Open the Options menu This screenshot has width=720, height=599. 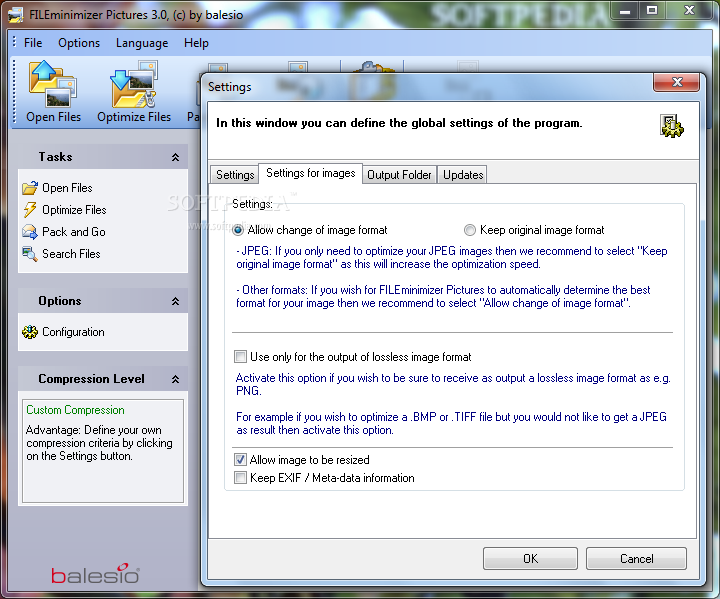tap(79, 43)
